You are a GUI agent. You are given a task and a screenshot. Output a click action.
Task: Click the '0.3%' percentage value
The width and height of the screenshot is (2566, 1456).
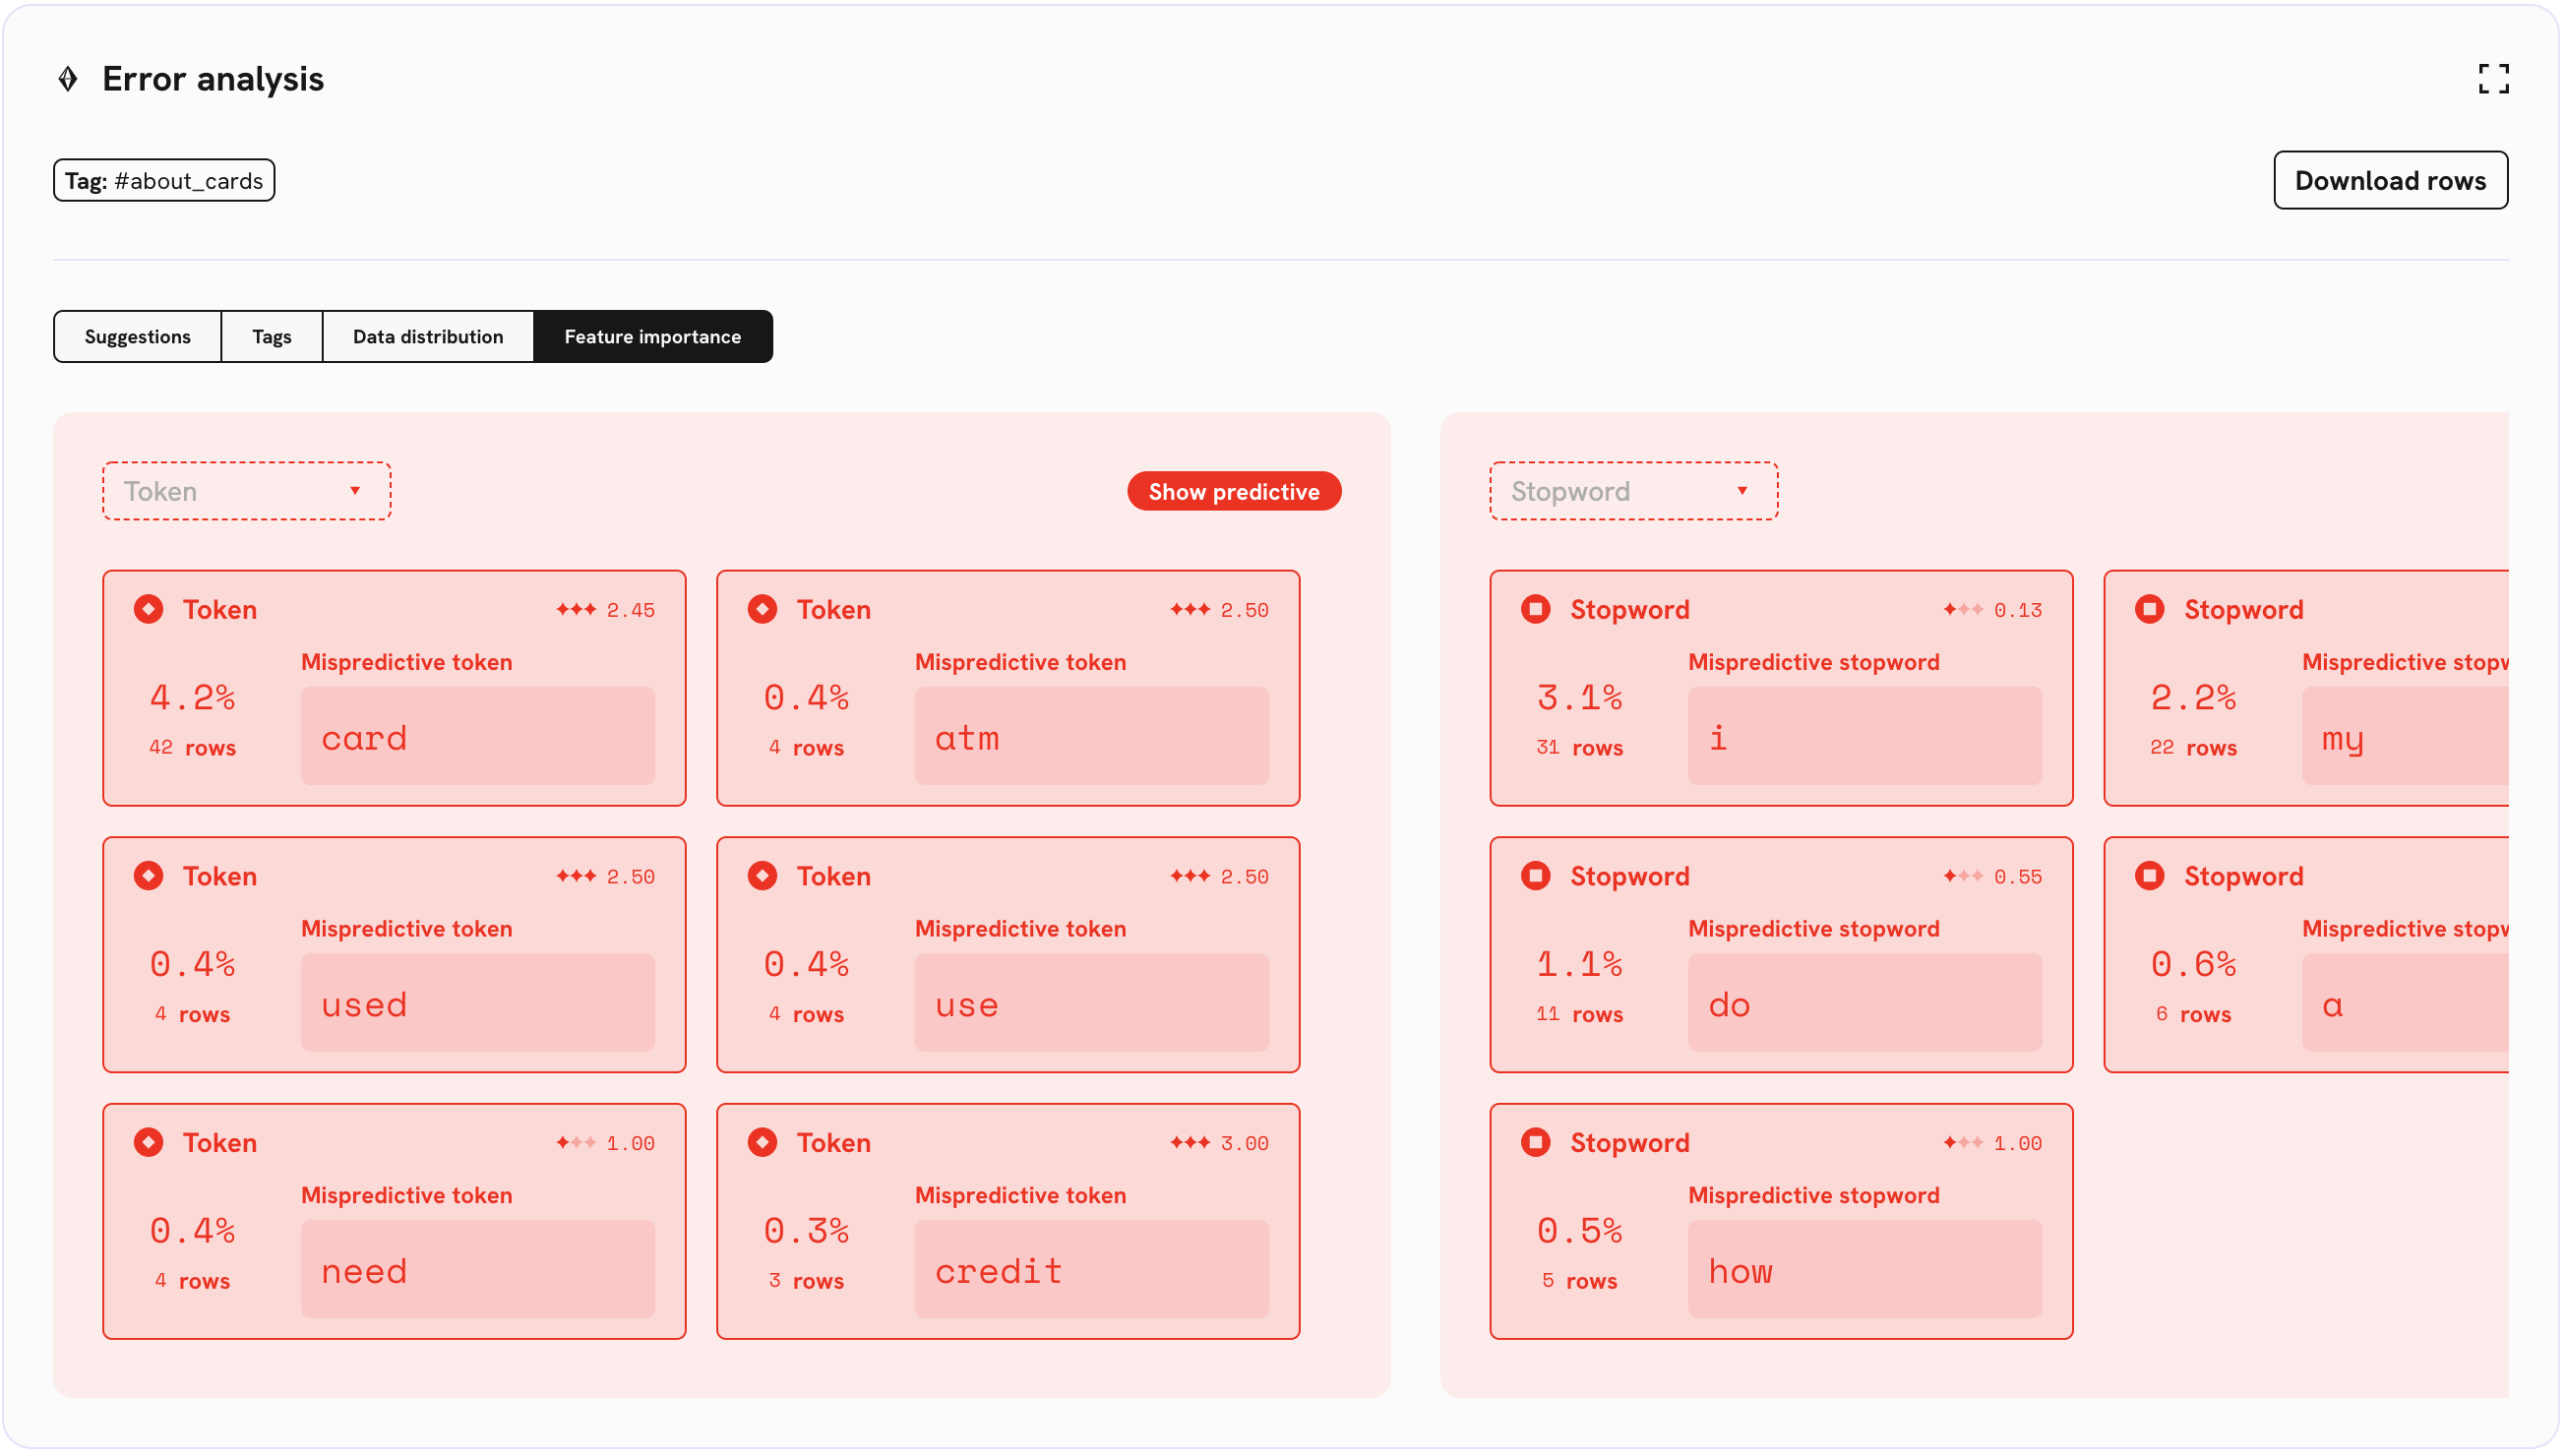click(x=807, y=1232)
